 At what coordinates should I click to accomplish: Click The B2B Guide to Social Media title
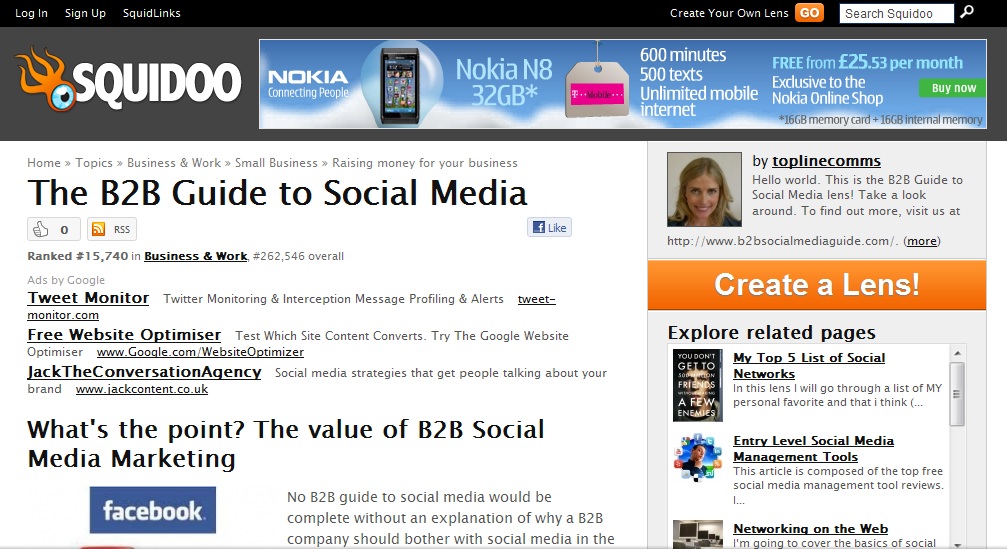tap(277, 193)
